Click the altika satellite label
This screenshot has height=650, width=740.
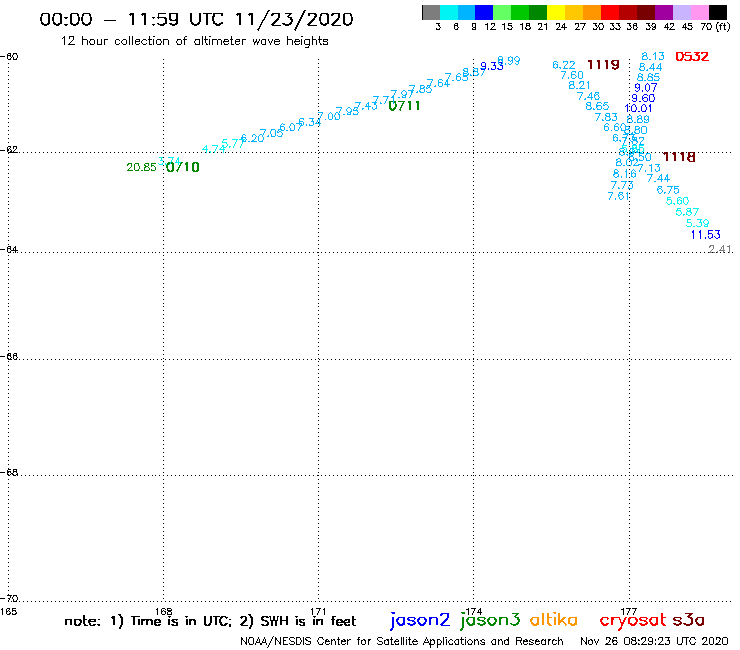(x=554, y=619)
